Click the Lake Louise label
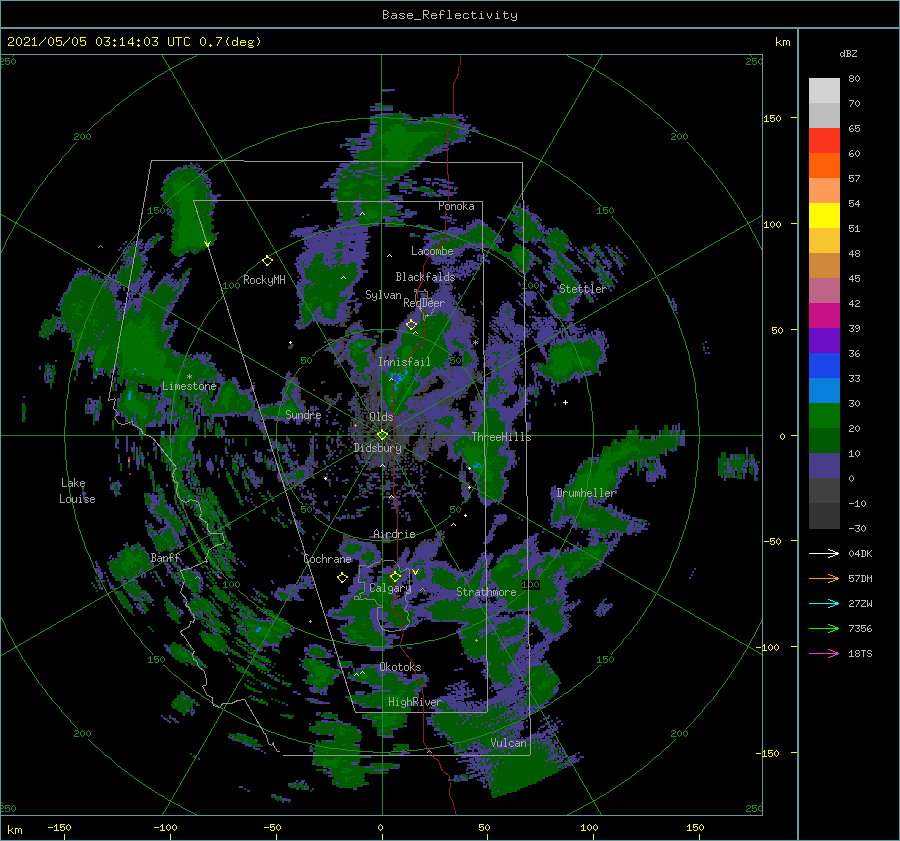The width and height of the screenshot is (900, 841). click(x=77, y=491)
